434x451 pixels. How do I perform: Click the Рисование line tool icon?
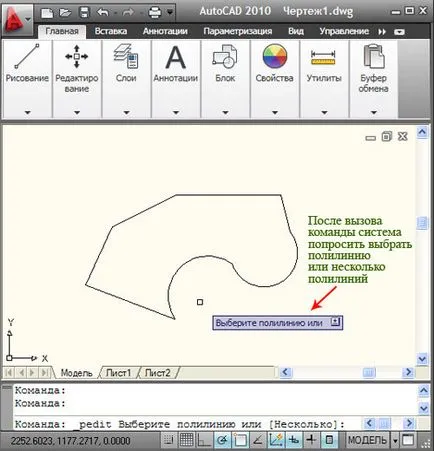tap(27, 56)
